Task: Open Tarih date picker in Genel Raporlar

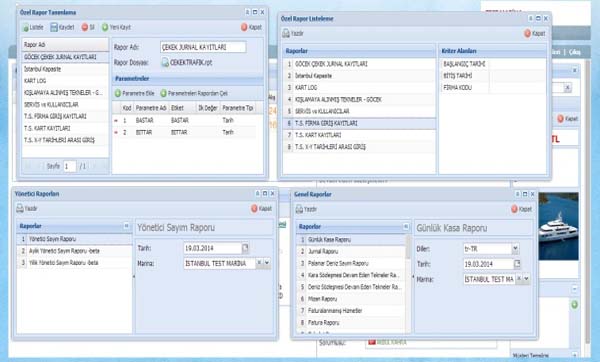Action: [517, 264]
